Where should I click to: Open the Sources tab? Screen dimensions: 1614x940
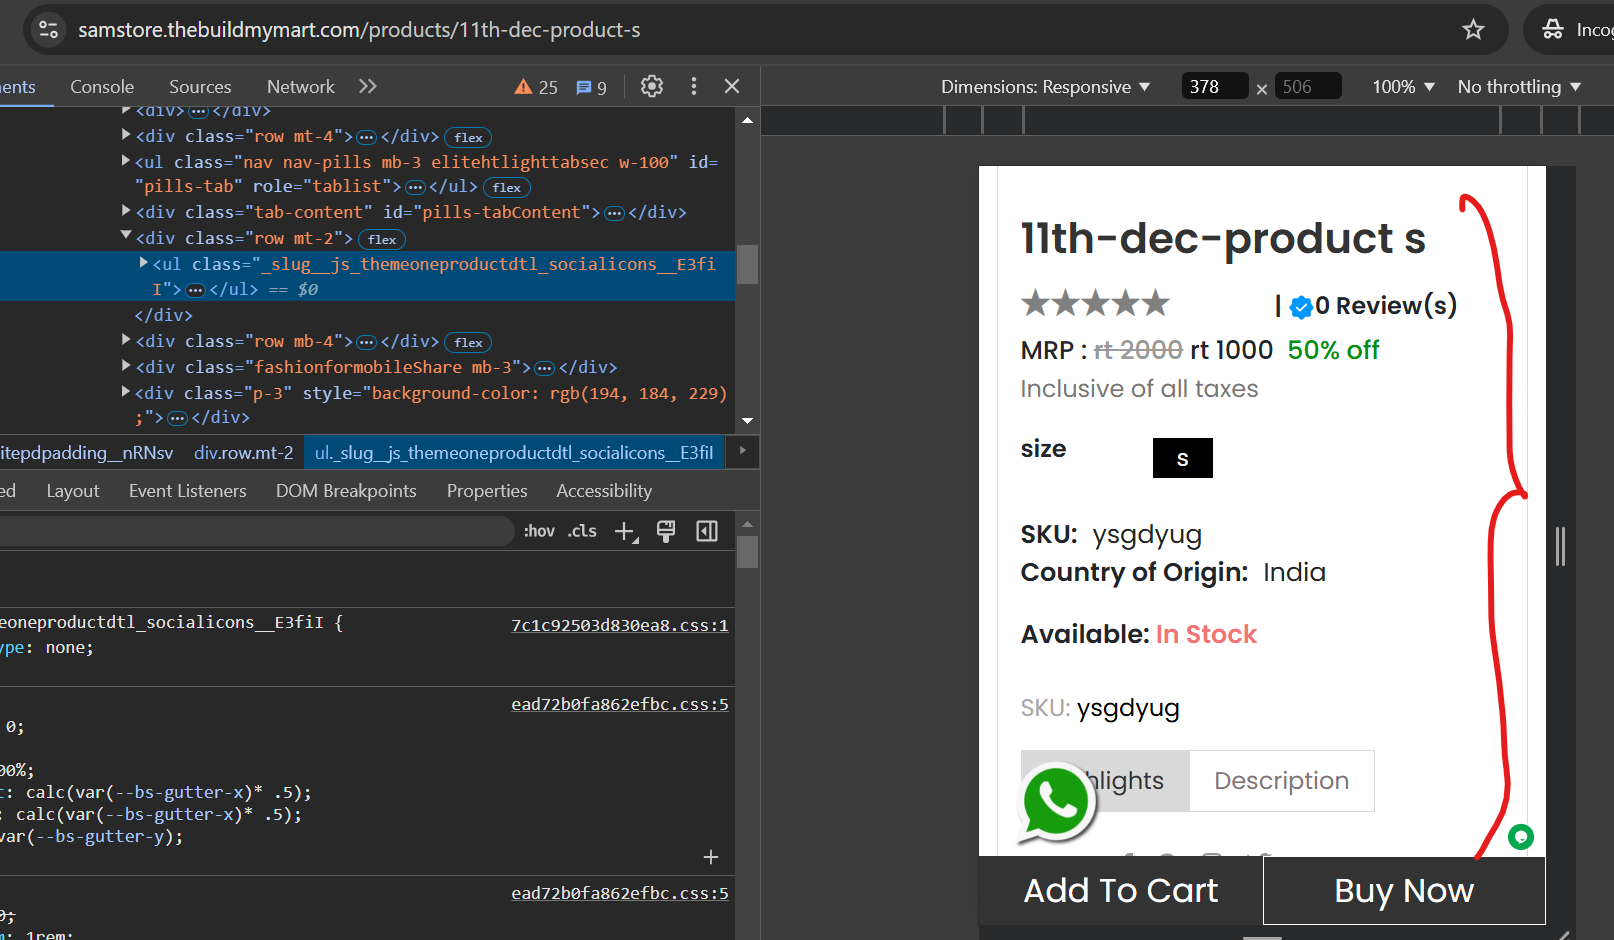point(200,87)
